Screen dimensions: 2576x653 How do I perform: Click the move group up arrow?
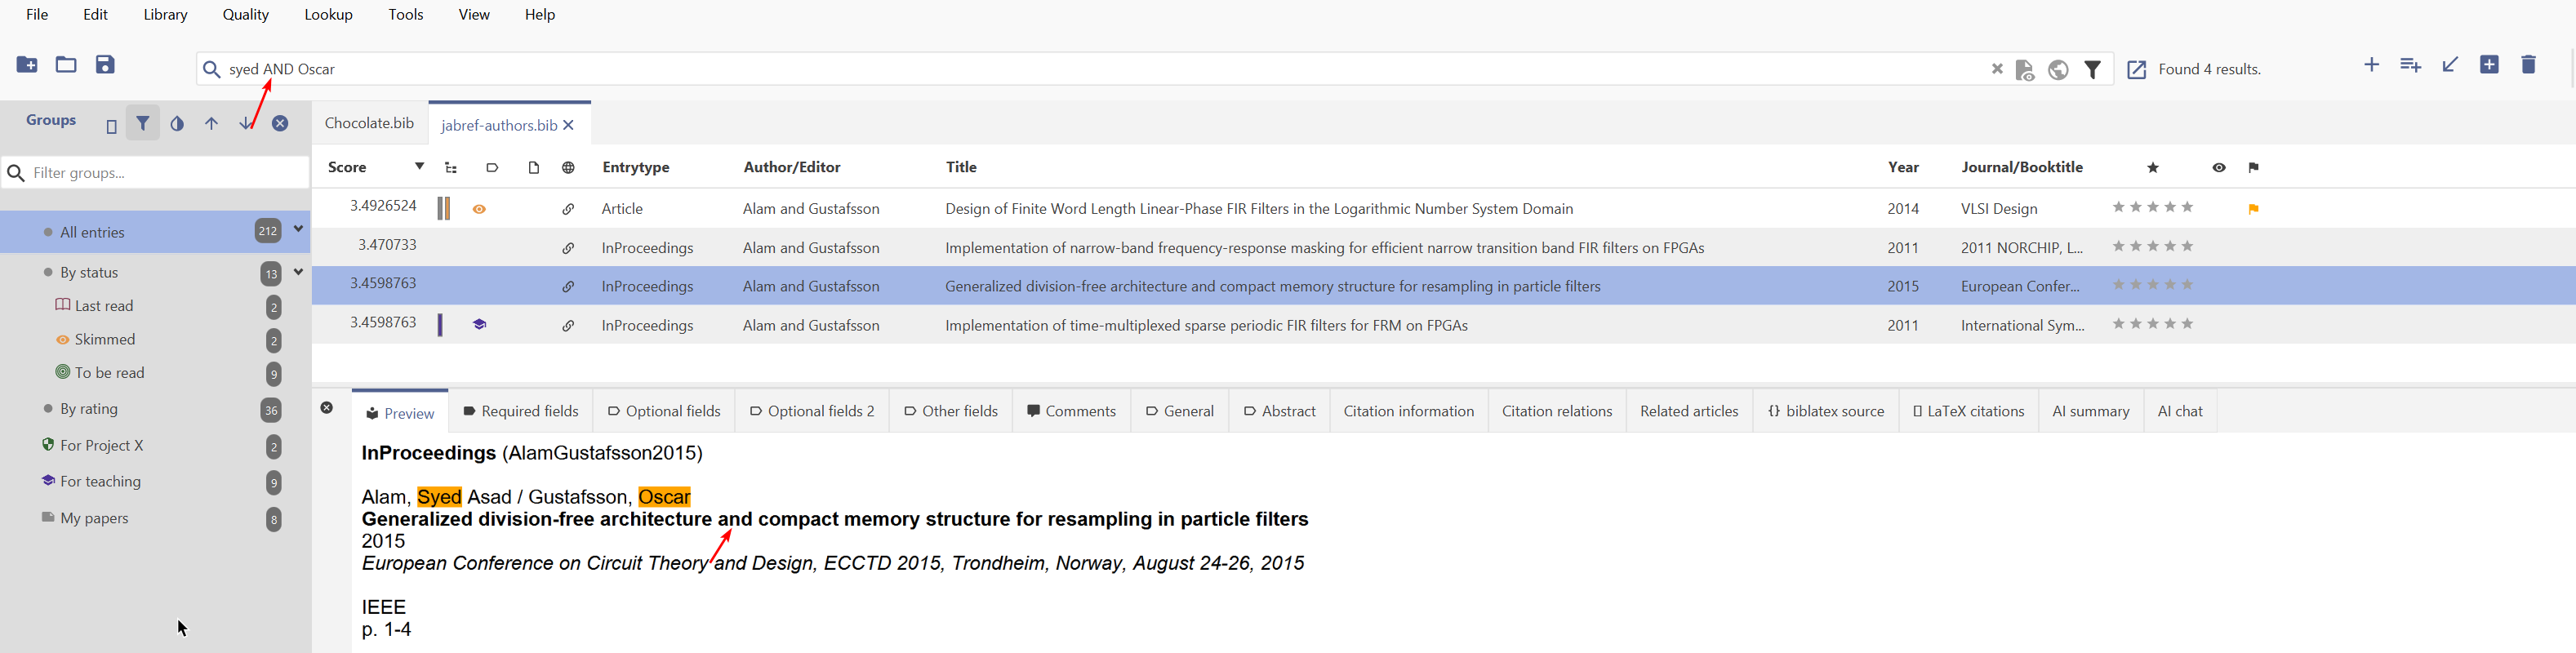pos(212,124)
